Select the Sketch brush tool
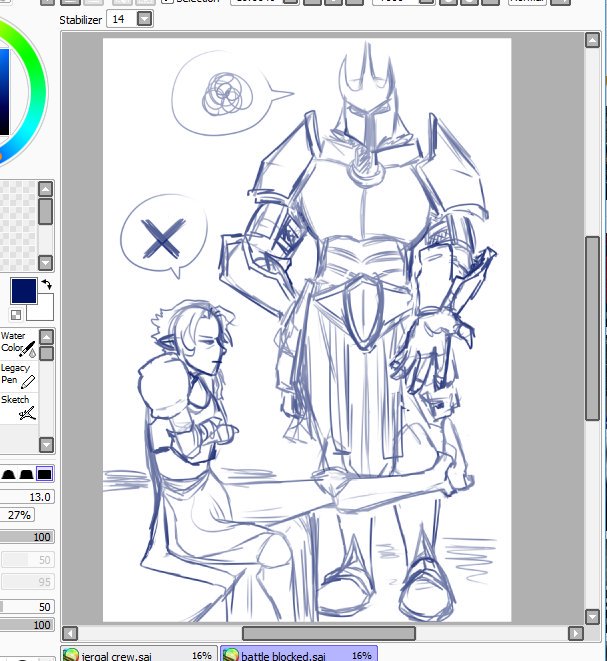The width and height of the screenshot is (607, 661). [19, 407]
